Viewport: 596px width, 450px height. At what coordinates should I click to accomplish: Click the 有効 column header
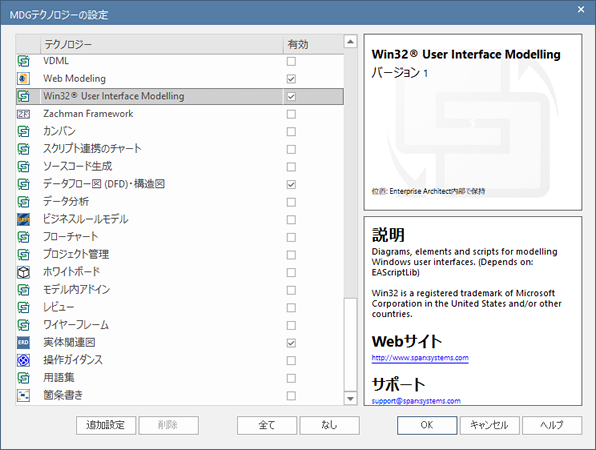point(313,44)
